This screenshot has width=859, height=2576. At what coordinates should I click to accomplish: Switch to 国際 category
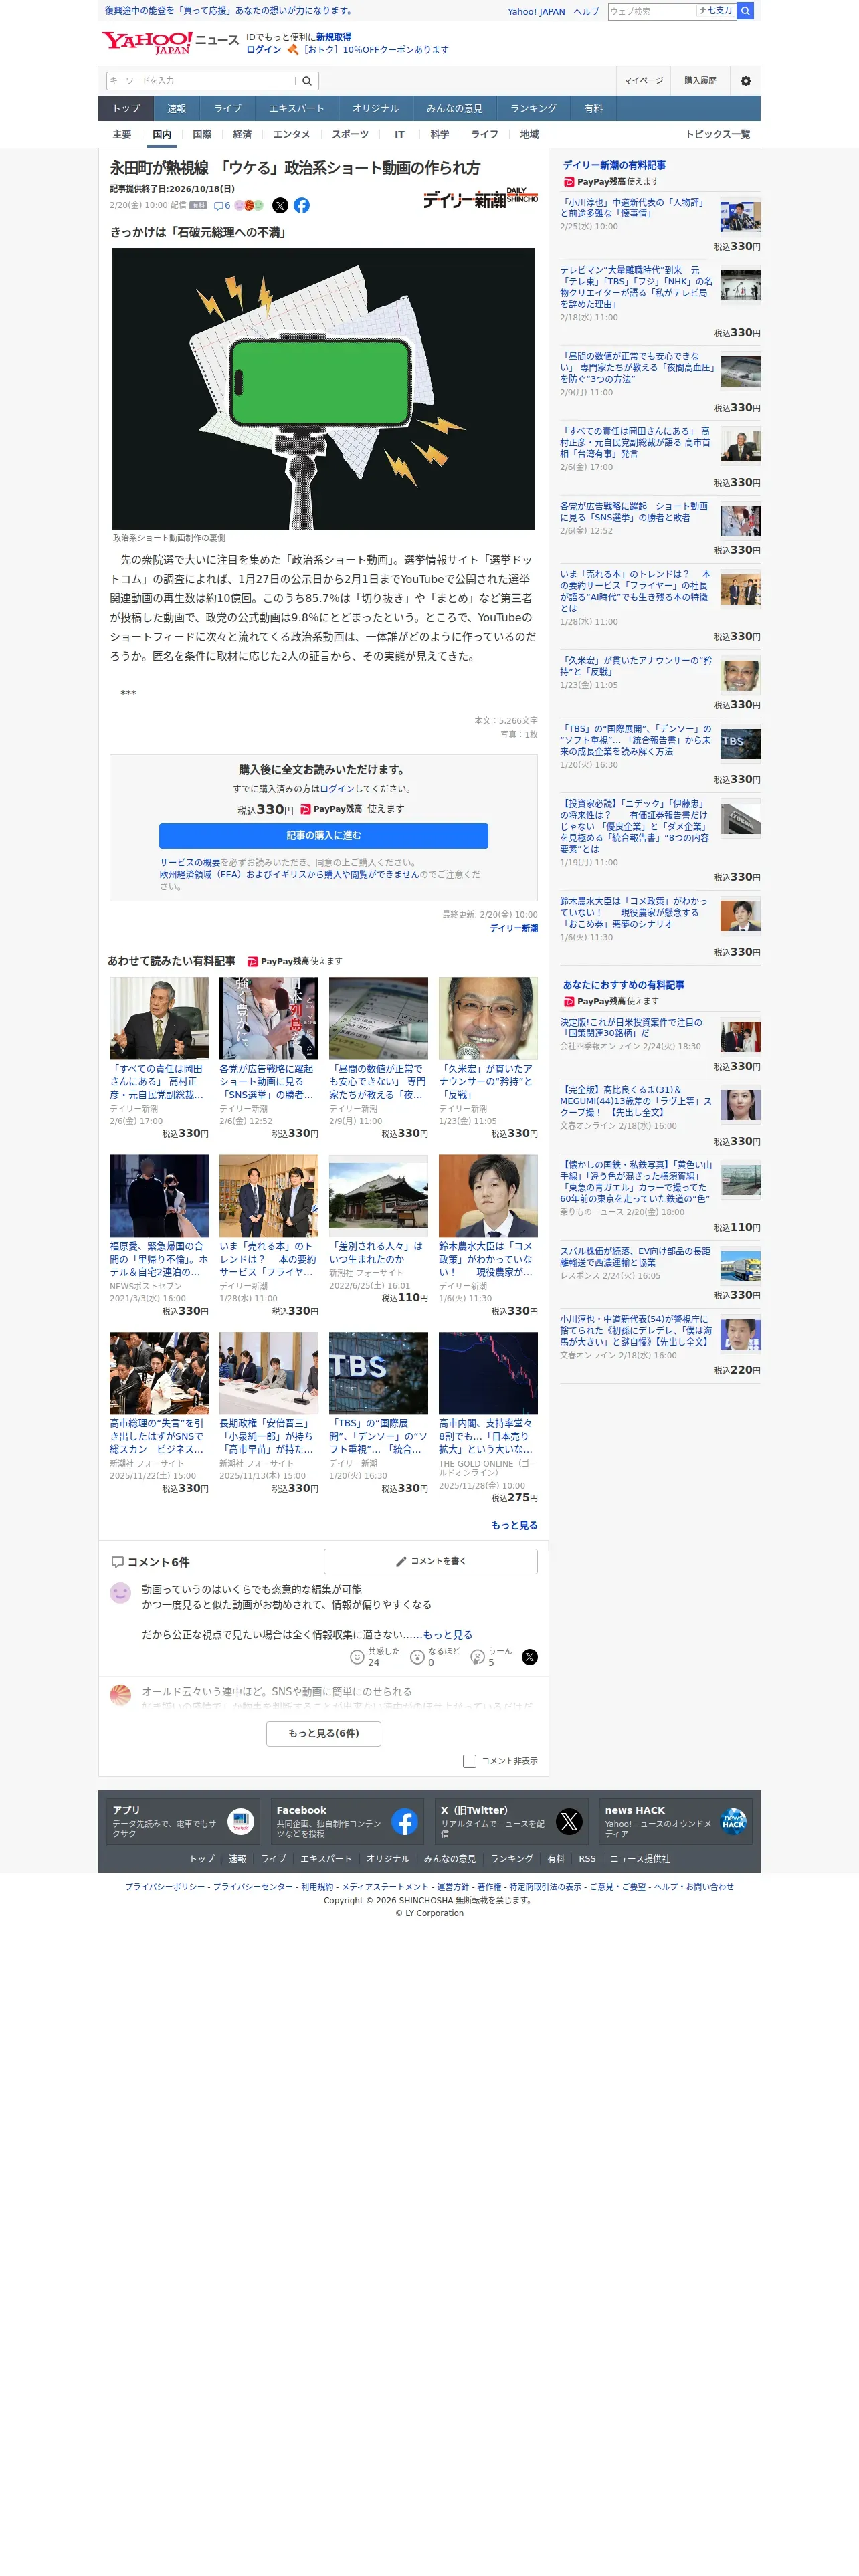[202, 134]
